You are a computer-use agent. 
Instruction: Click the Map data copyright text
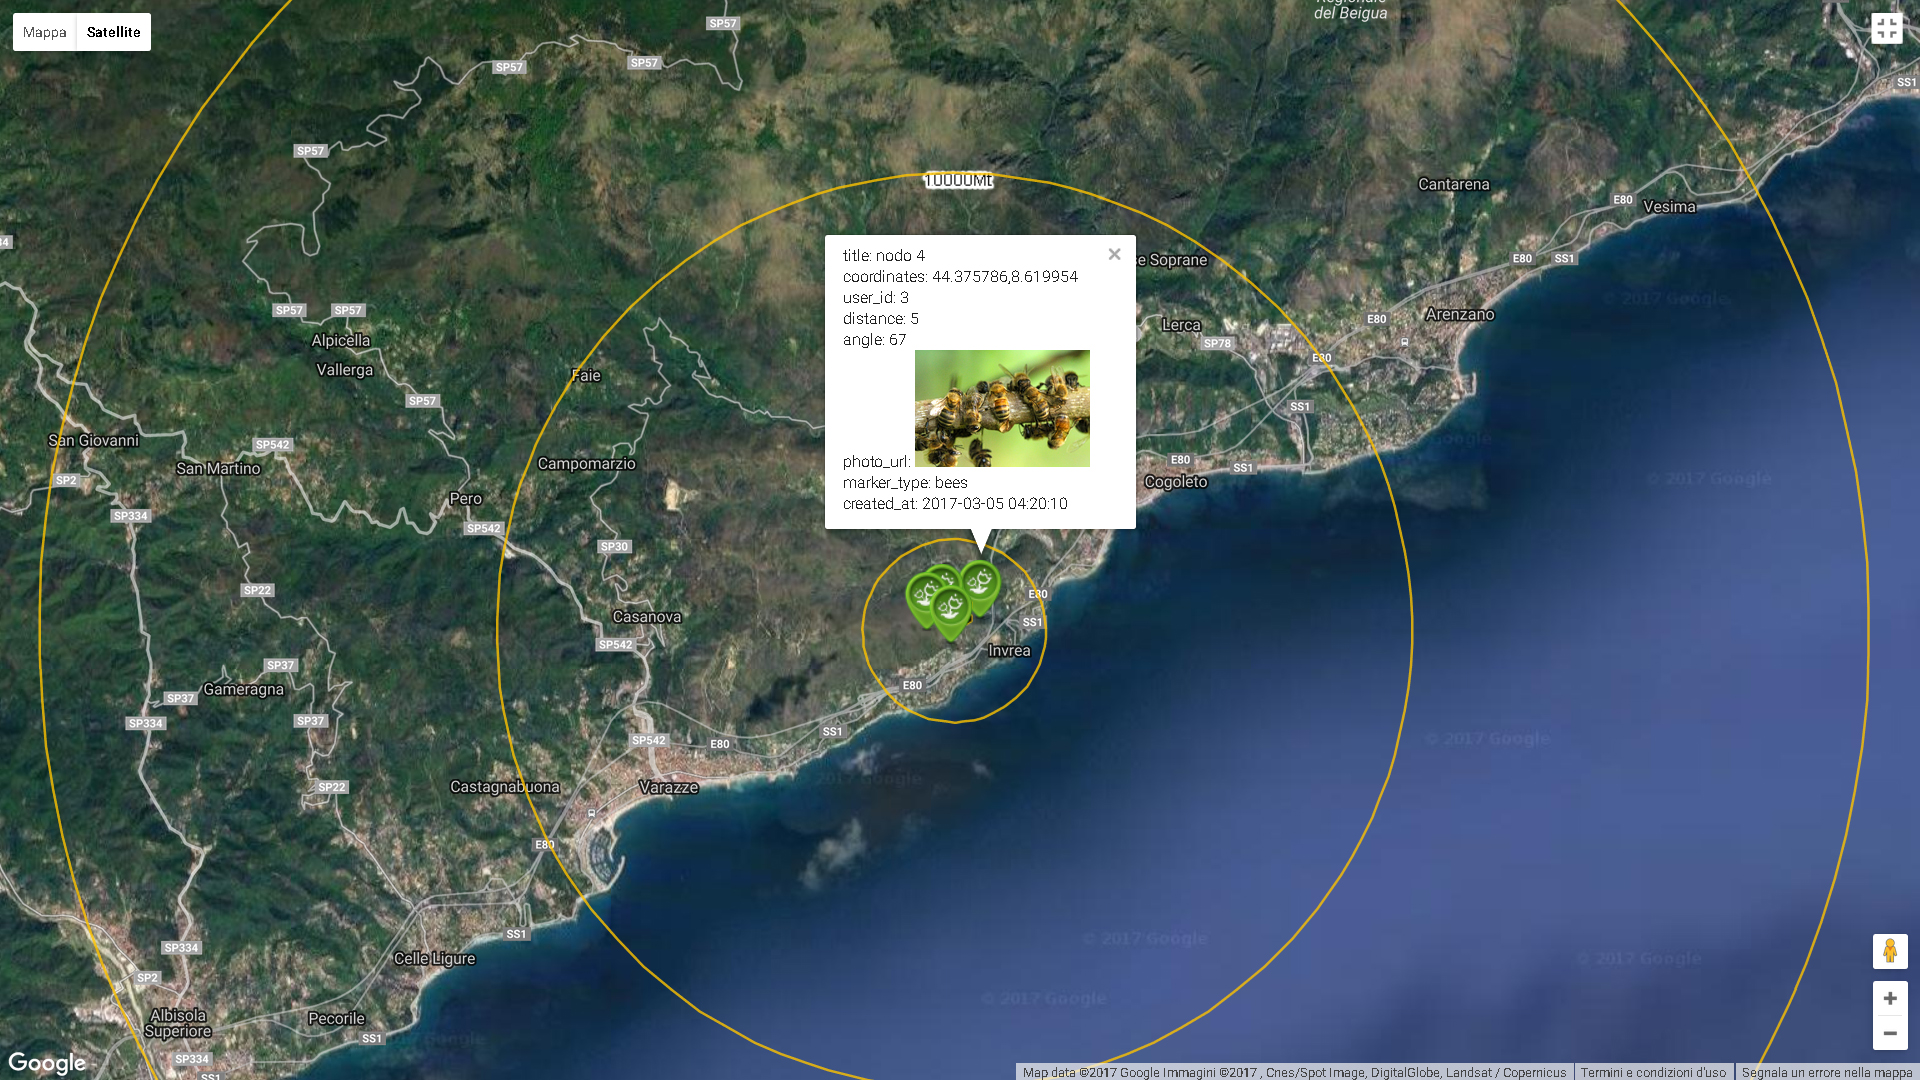1295,1072
